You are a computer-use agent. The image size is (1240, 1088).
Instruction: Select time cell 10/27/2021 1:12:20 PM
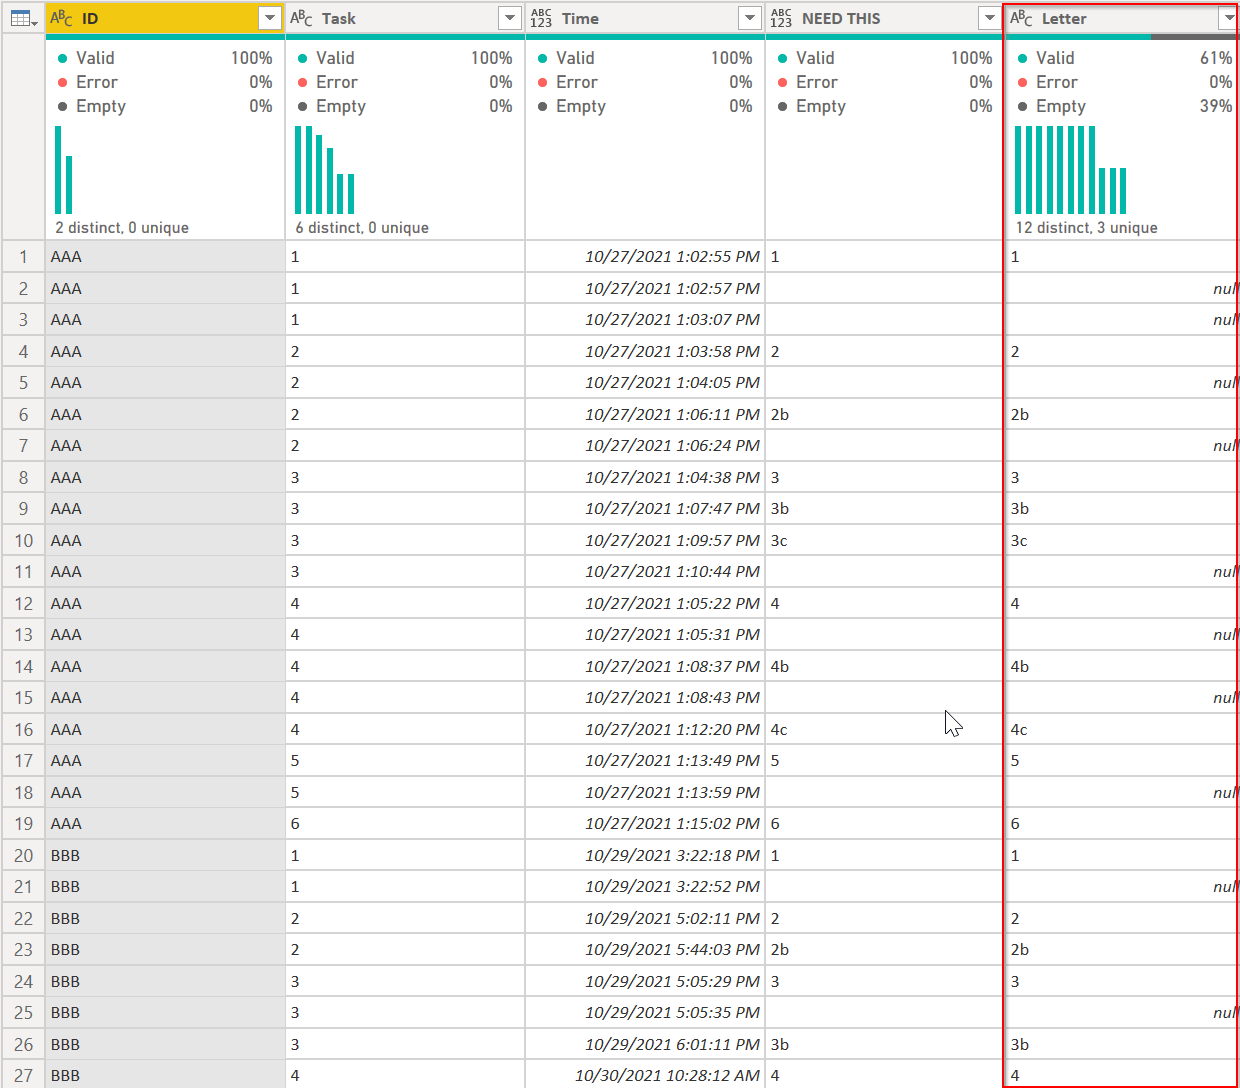(645, 729)
